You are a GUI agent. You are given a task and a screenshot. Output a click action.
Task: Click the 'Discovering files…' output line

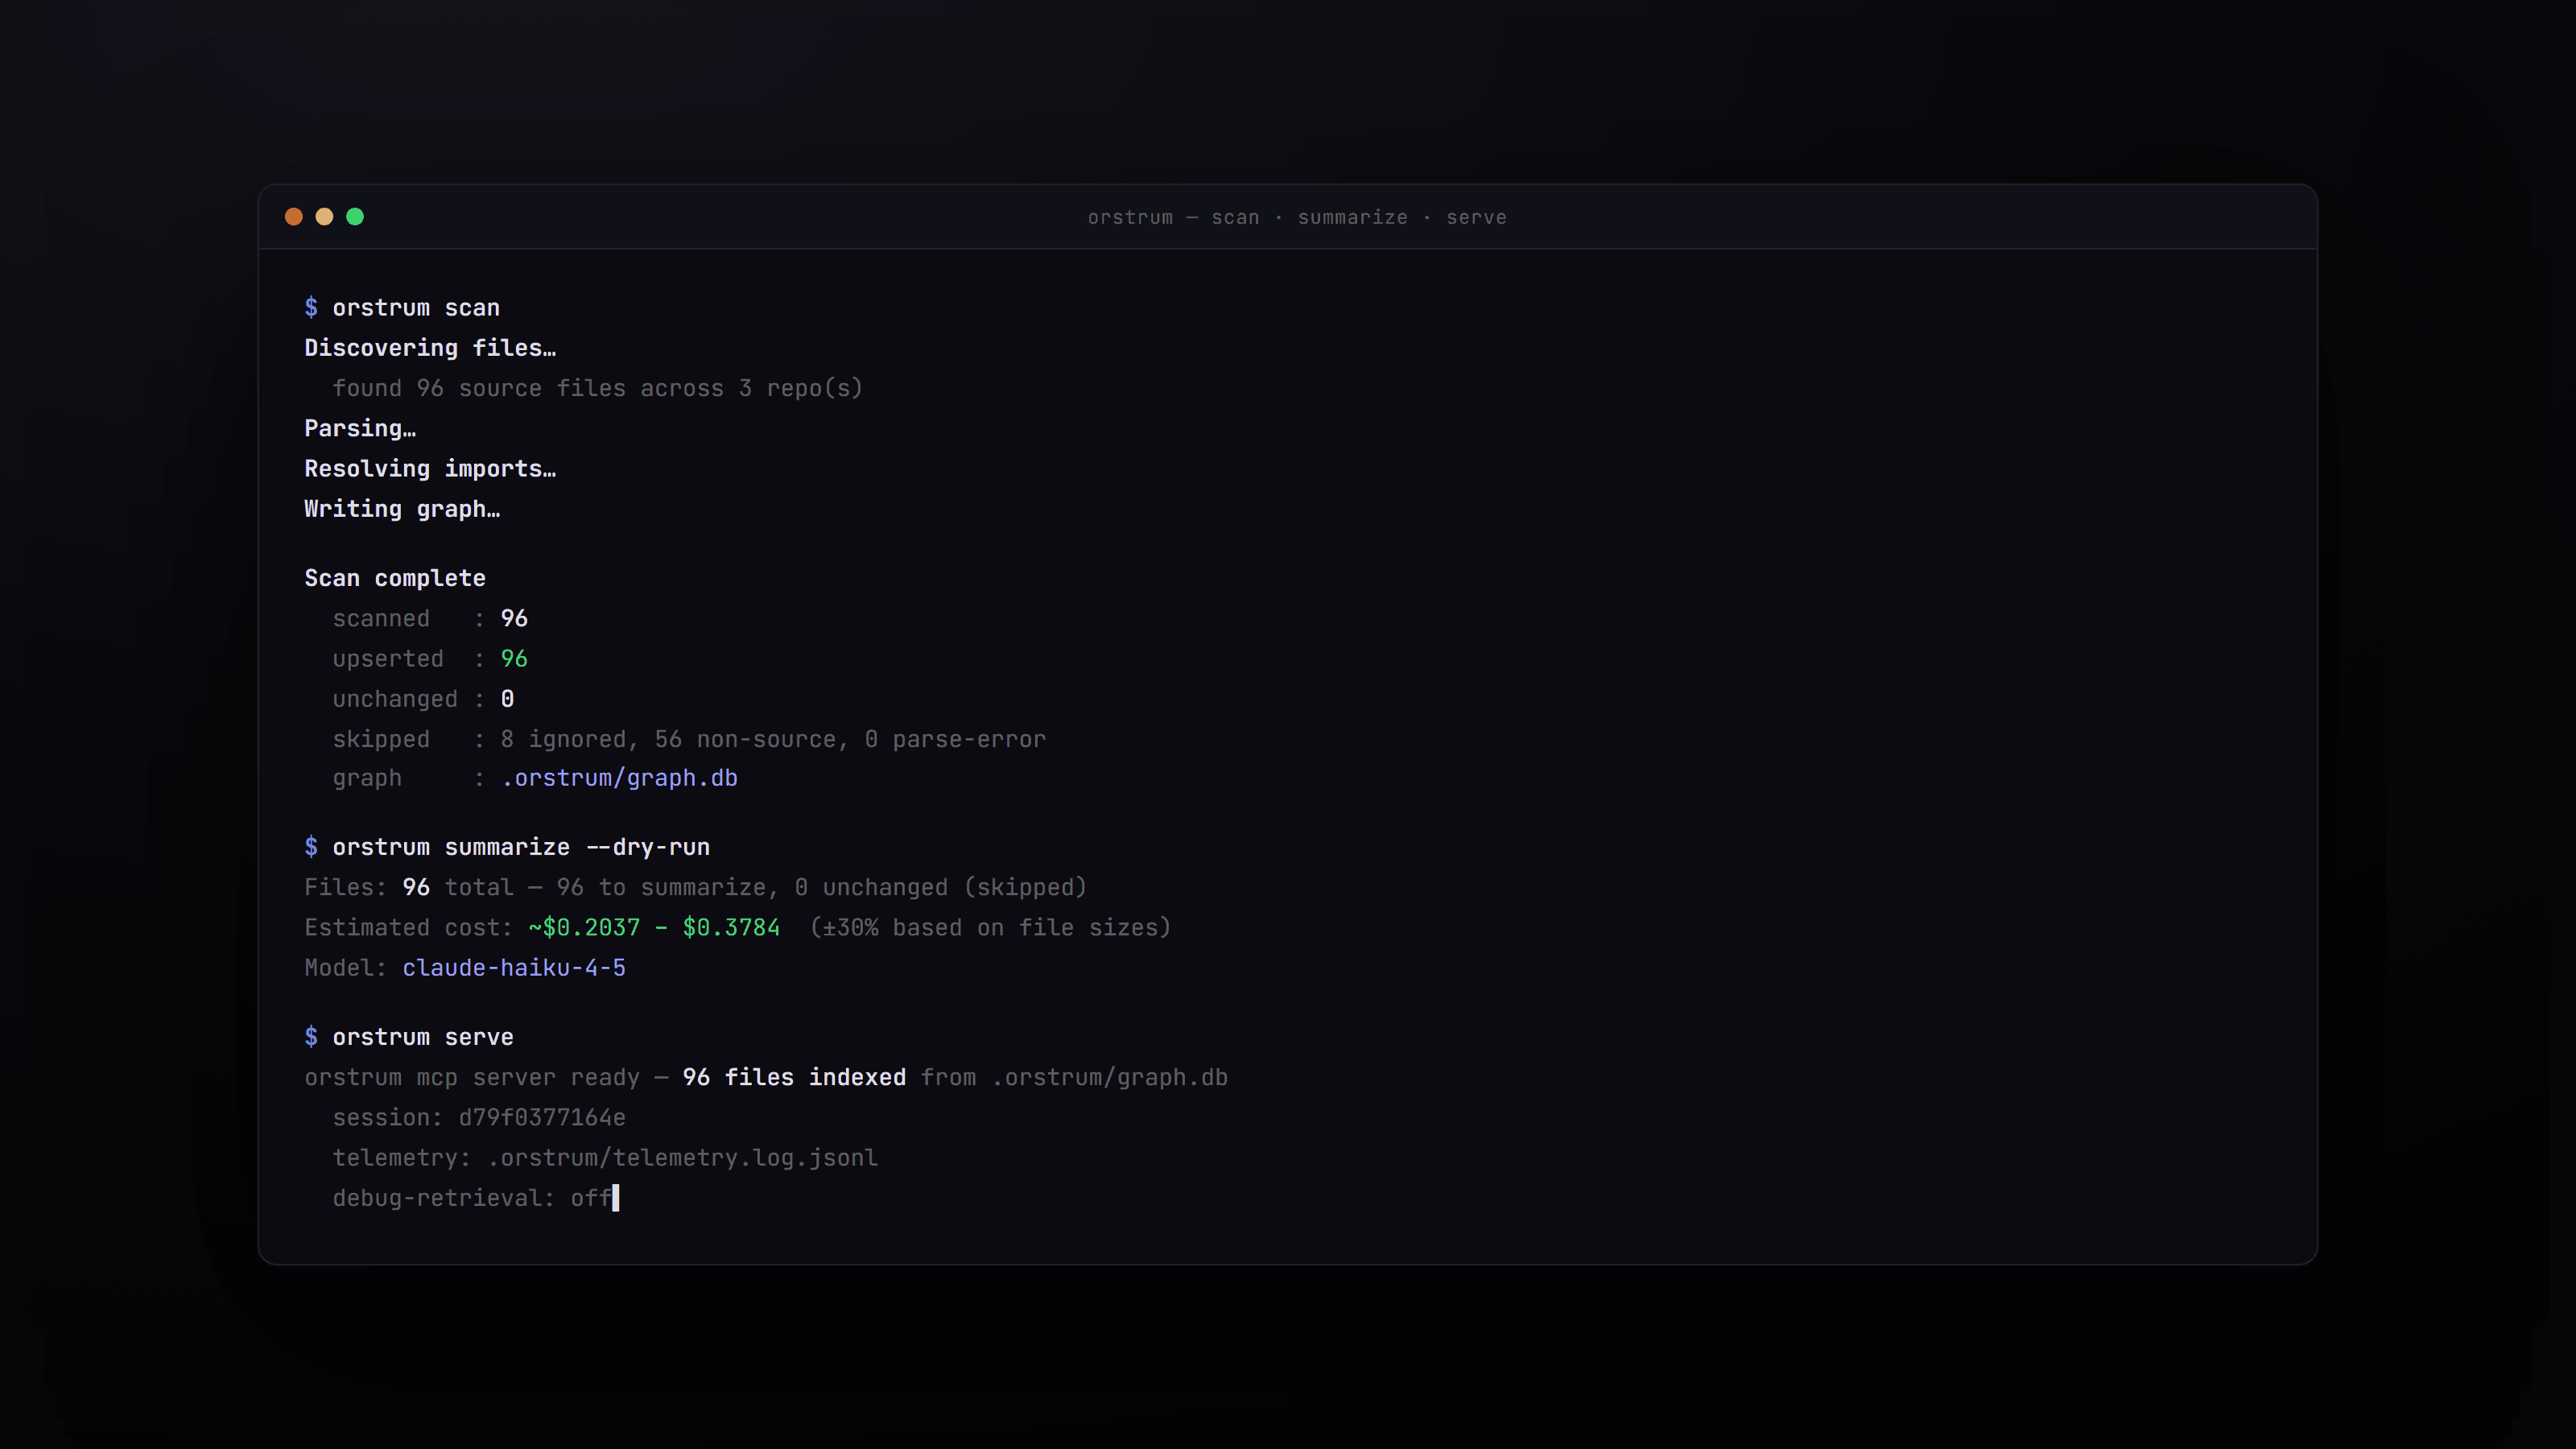(430, 348)
